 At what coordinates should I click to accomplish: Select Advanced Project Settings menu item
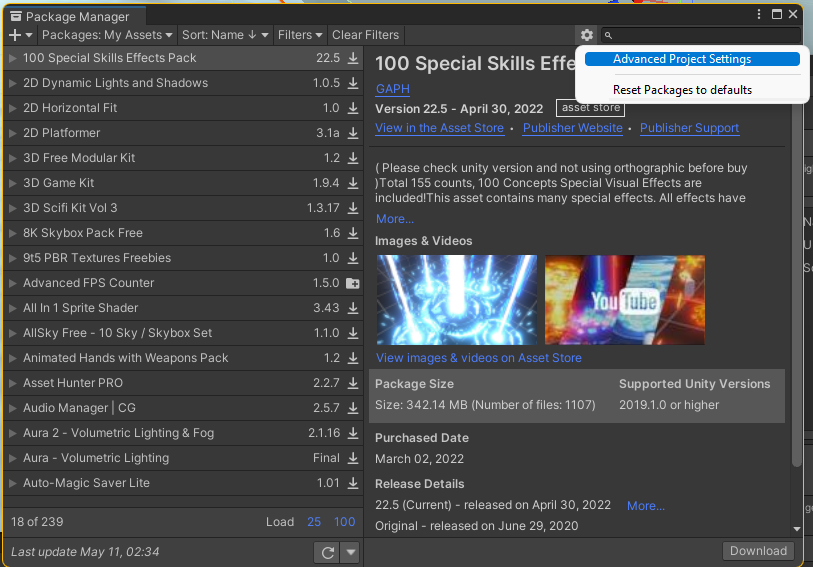[x=692, y=59]
